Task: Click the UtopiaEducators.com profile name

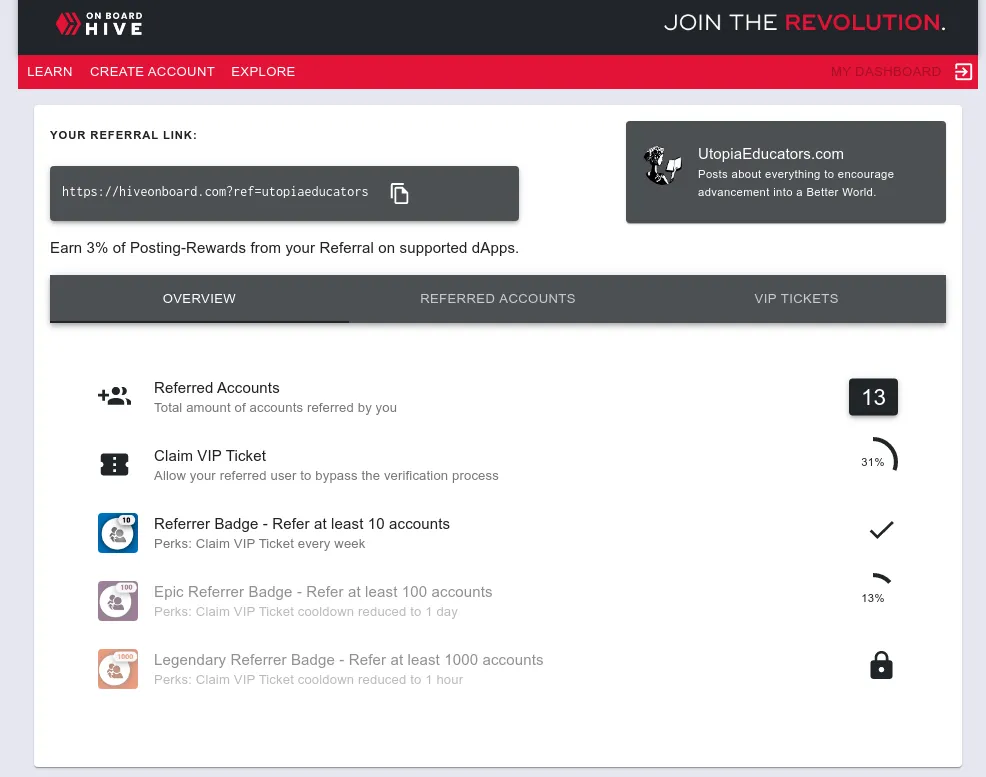Action: pos(770,154)
